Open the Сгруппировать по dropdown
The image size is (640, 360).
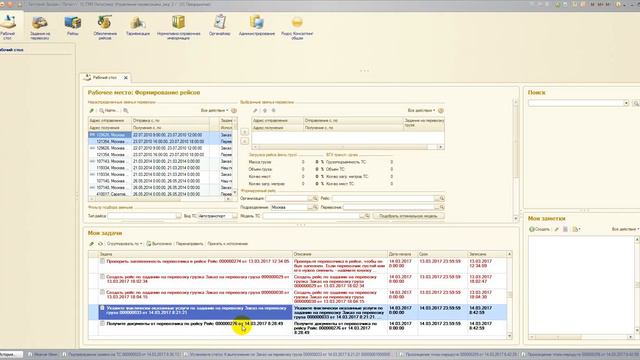(124, 244)
